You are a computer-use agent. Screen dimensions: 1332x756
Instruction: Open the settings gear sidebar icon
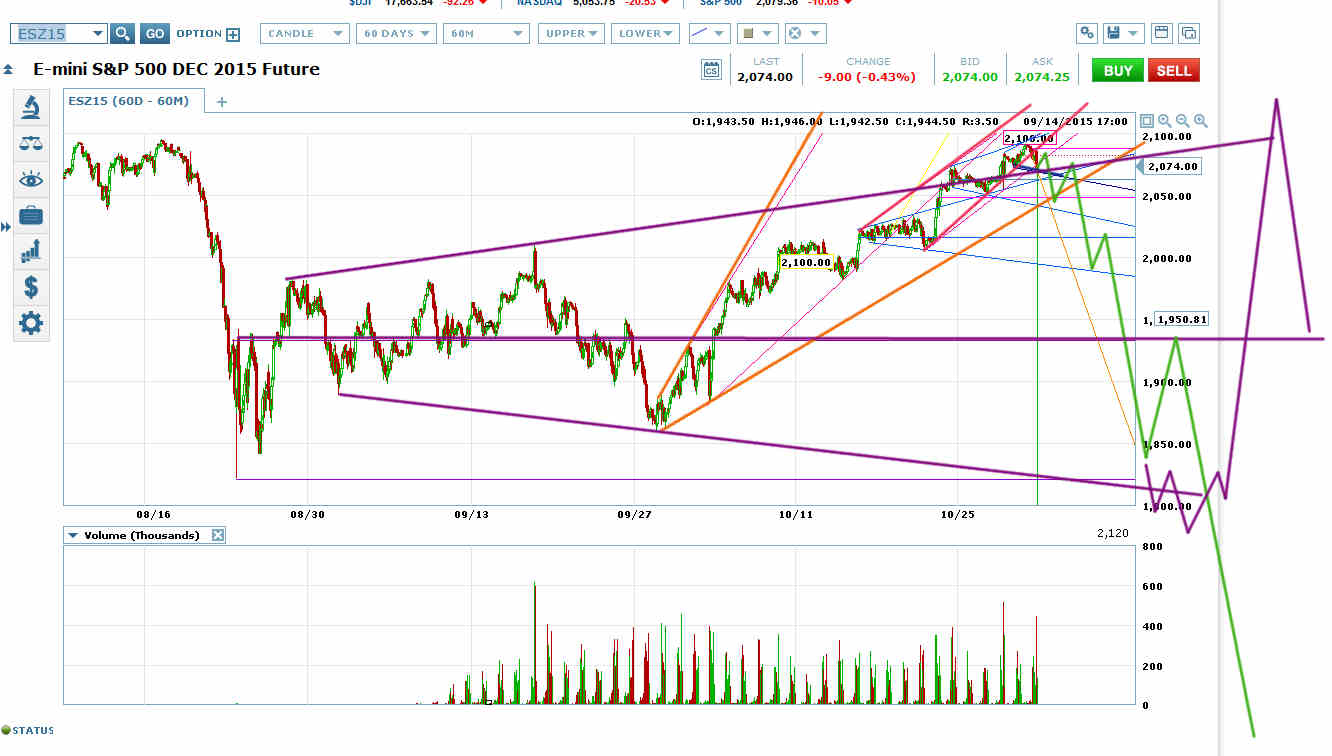pyautogui.click(x=31, y=323)
